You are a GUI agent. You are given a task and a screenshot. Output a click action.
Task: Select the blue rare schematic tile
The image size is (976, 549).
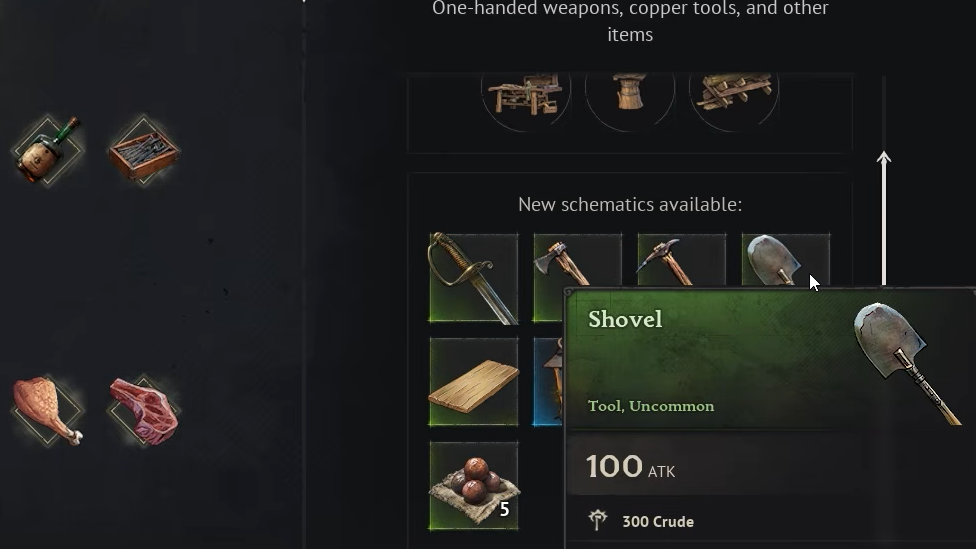pos(548,382)
